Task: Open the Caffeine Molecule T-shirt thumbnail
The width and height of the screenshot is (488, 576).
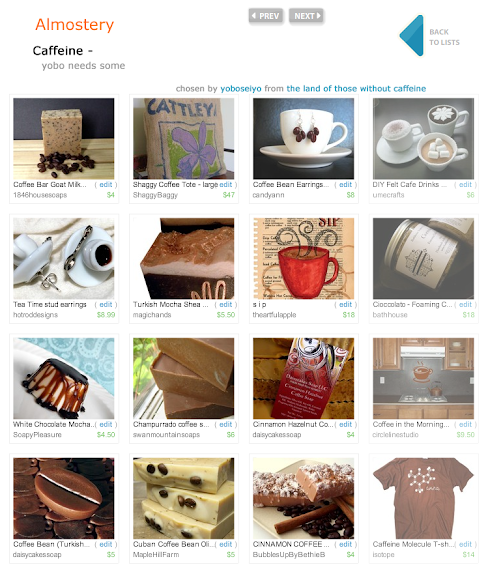Action: tap(423, 498)
